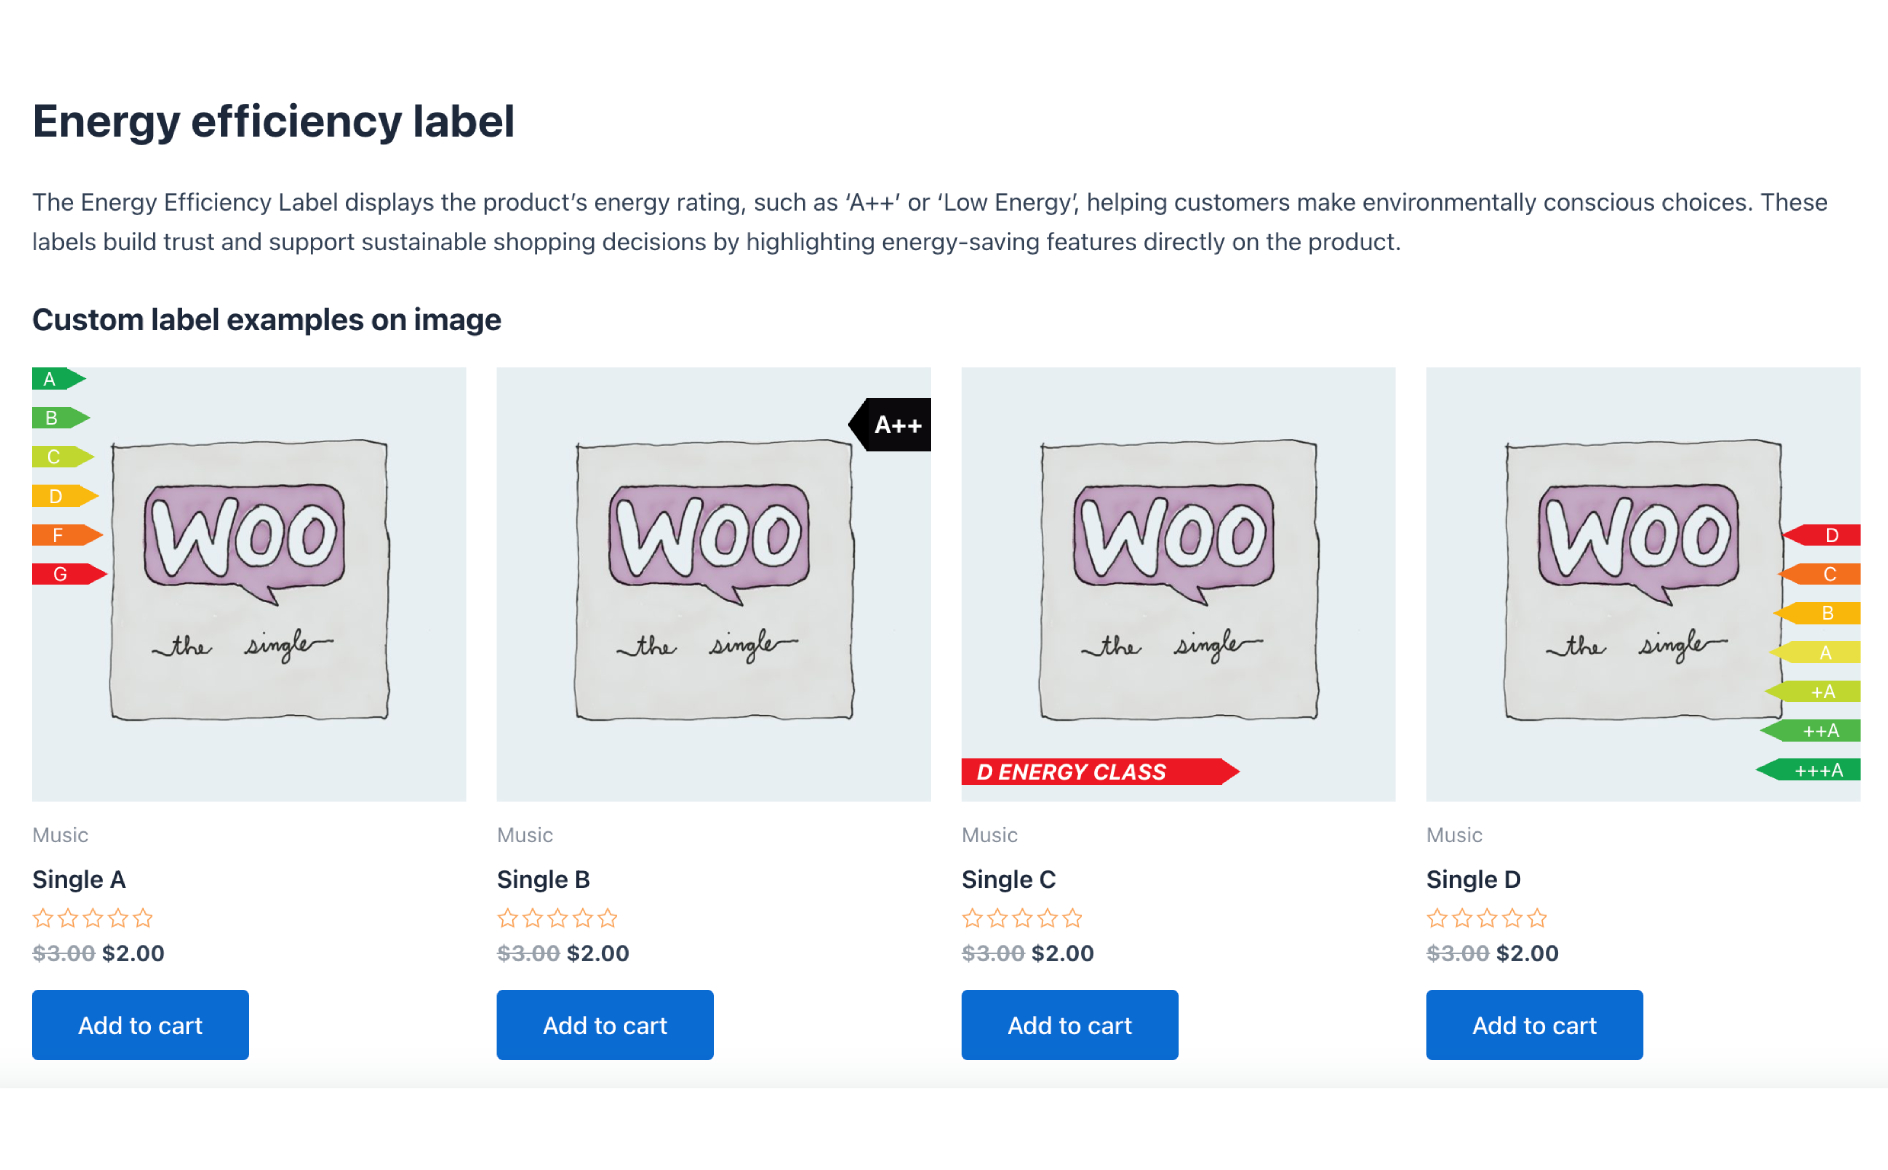Select the black A++ badge on Single B

[x=890, y=425]
